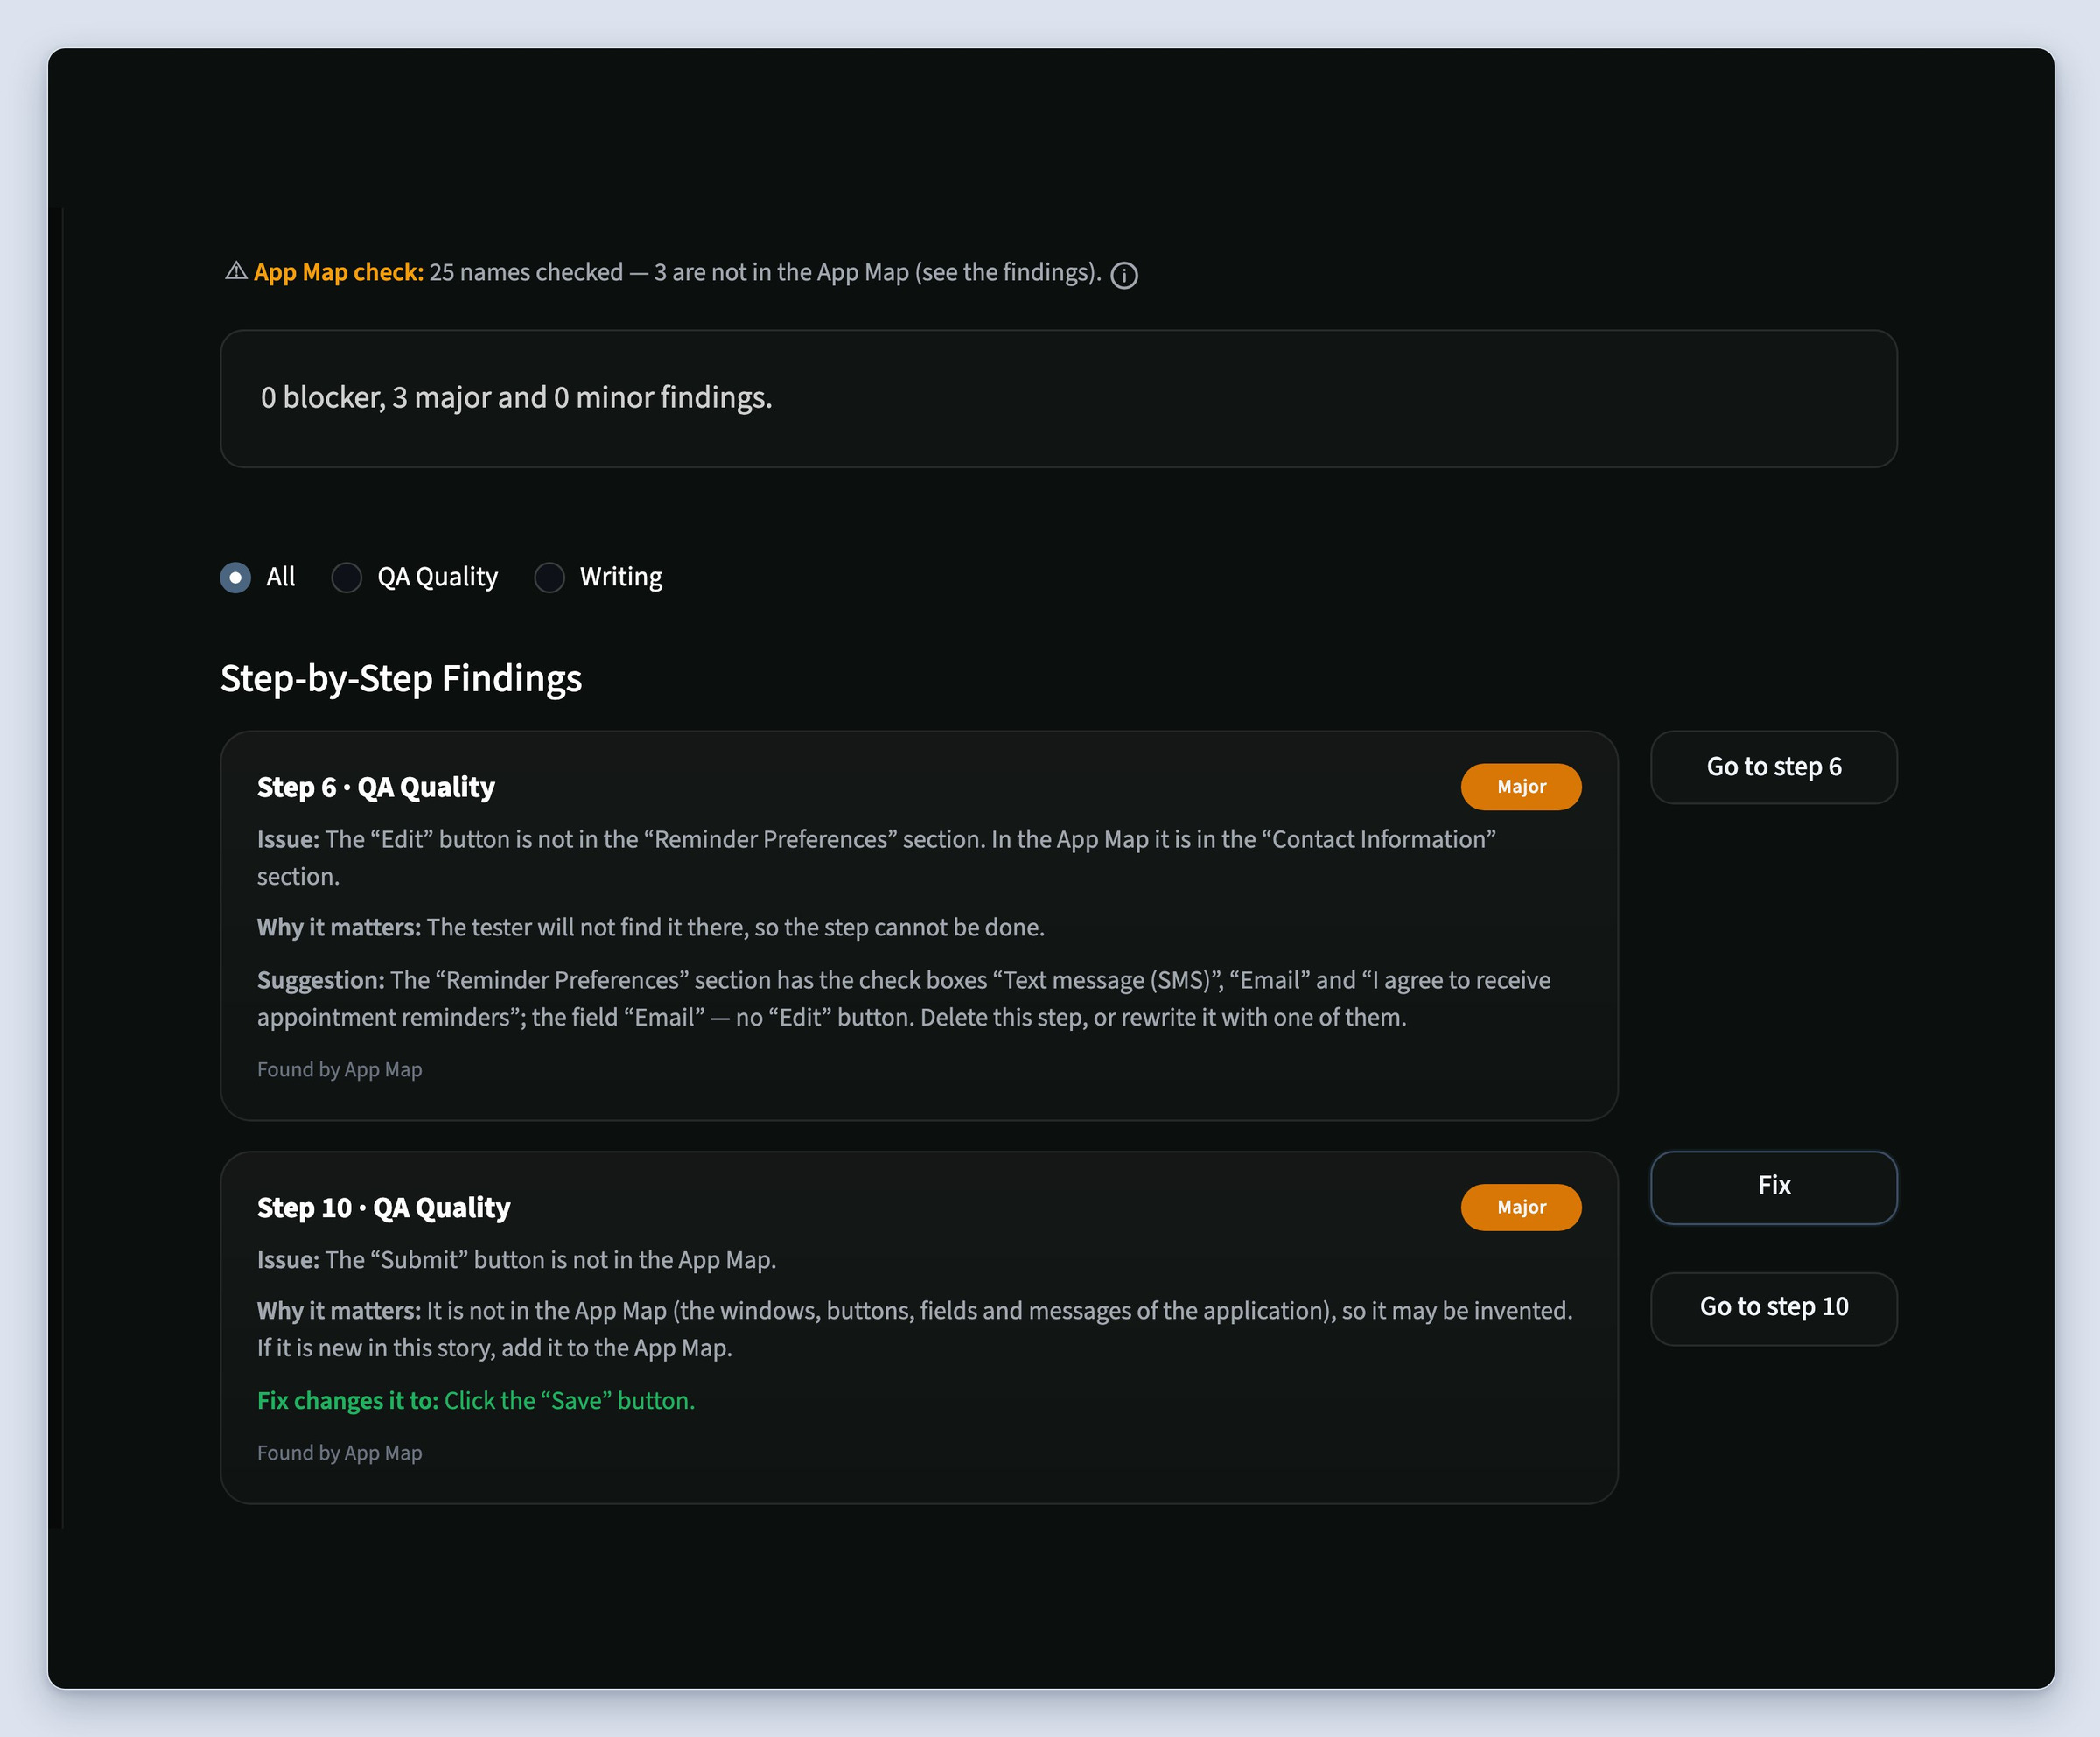2100x1737 pixels.
Task: Click the Go to step 10 button
Action: click(1773, 1308)
